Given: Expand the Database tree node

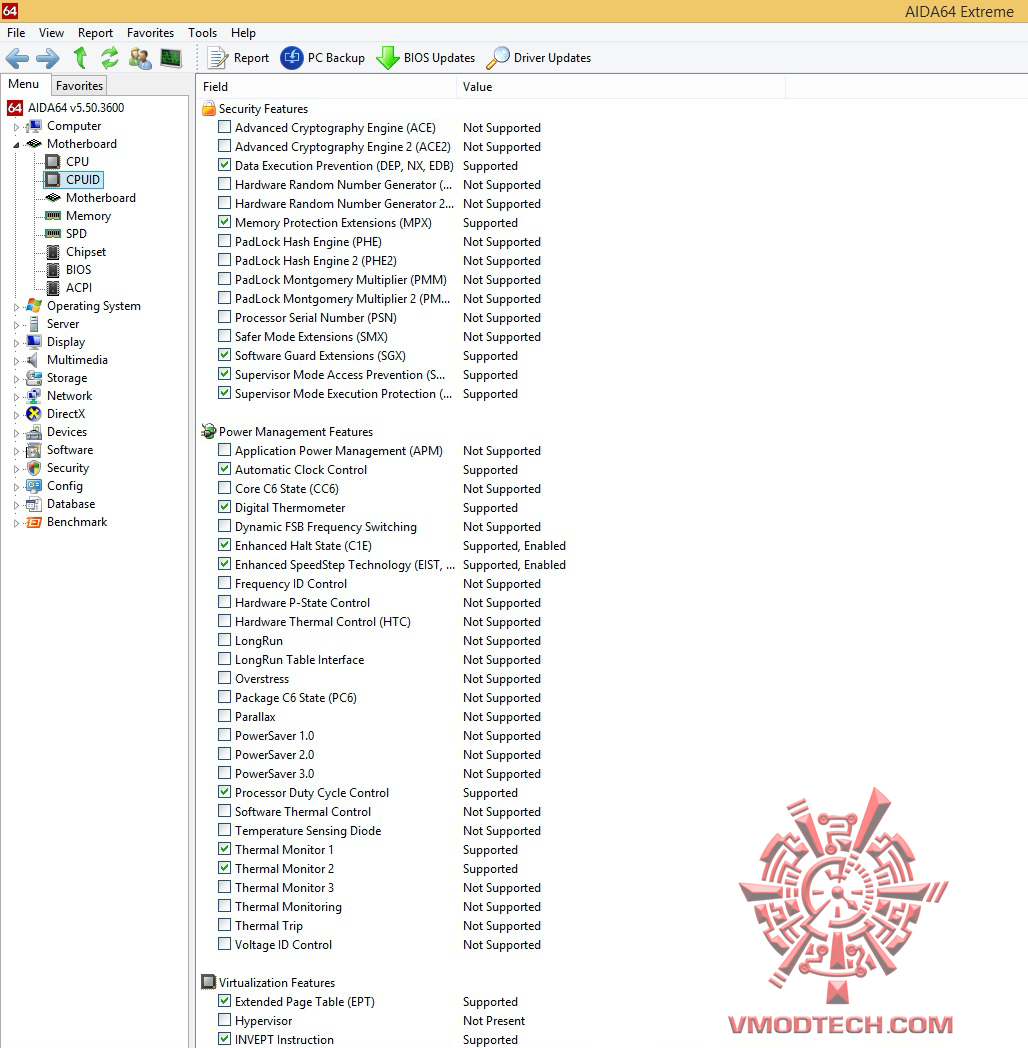Looking at the screenshot, I should point(16,505).
